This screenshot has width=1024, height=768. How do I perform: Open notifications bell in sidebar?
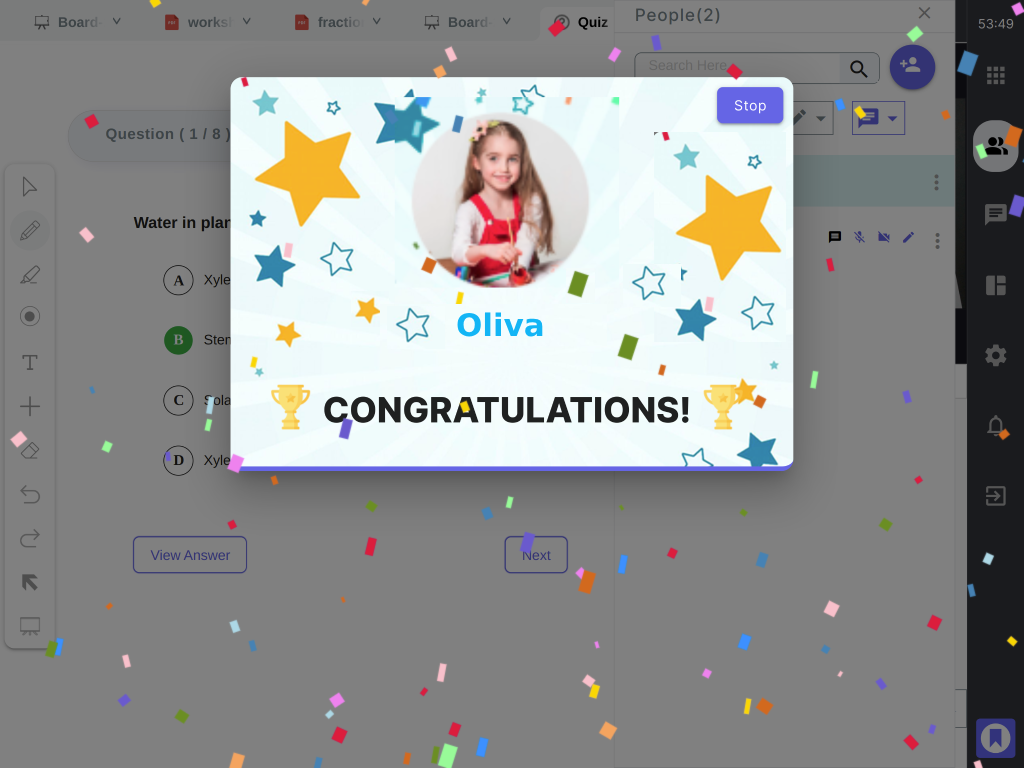[995, 426]
